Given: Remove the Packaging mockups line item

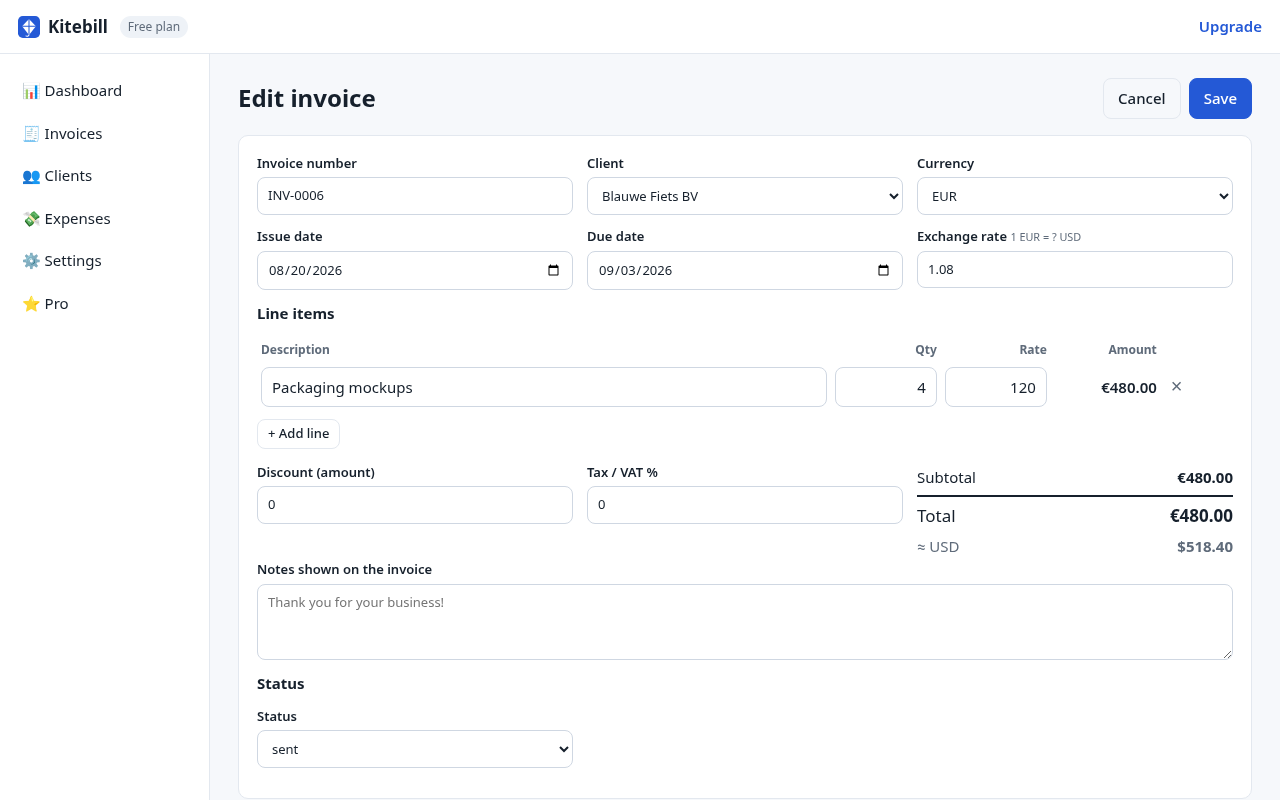Looking at the screenshot, I should click(1176, 387).
